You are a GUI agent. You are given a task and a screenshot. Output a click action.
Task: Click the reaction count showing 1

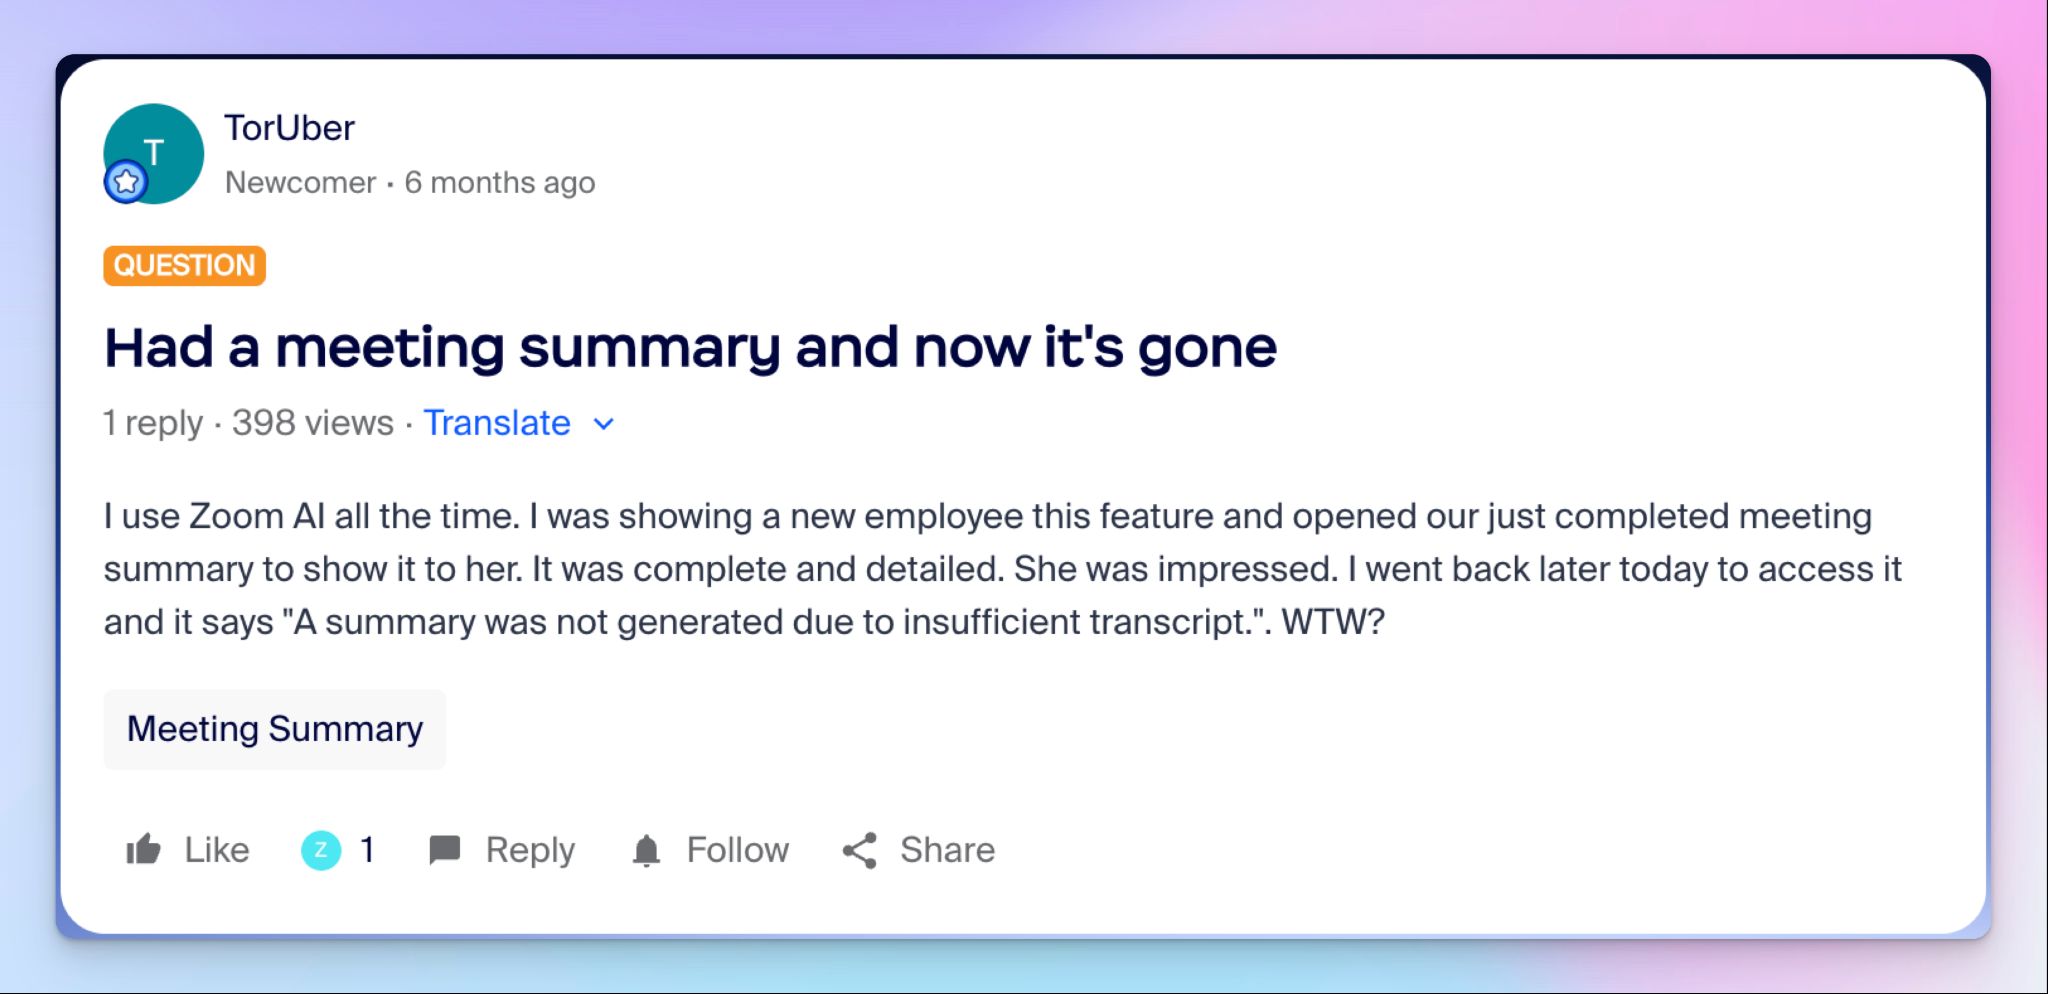click(x=367, y=850)
